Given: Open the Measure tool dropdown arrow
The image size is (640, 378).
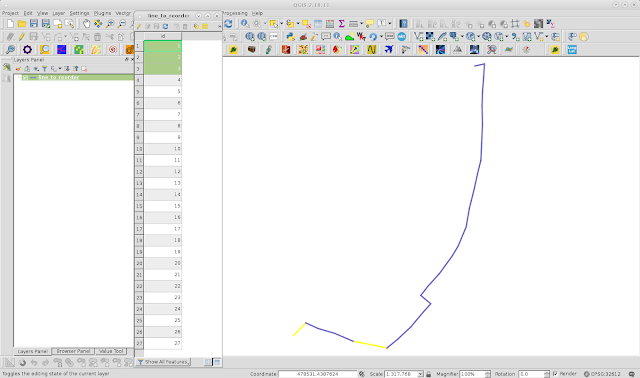Looking at the screenshot, I should (361, 24).
